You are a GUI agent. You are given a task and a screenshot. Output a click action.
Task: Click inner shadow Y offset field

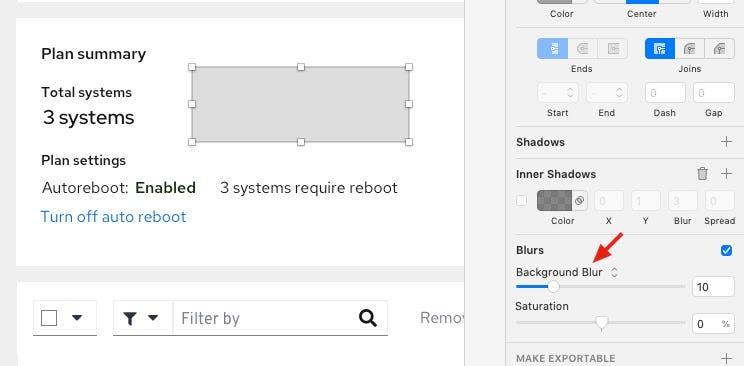coord(645,201)
